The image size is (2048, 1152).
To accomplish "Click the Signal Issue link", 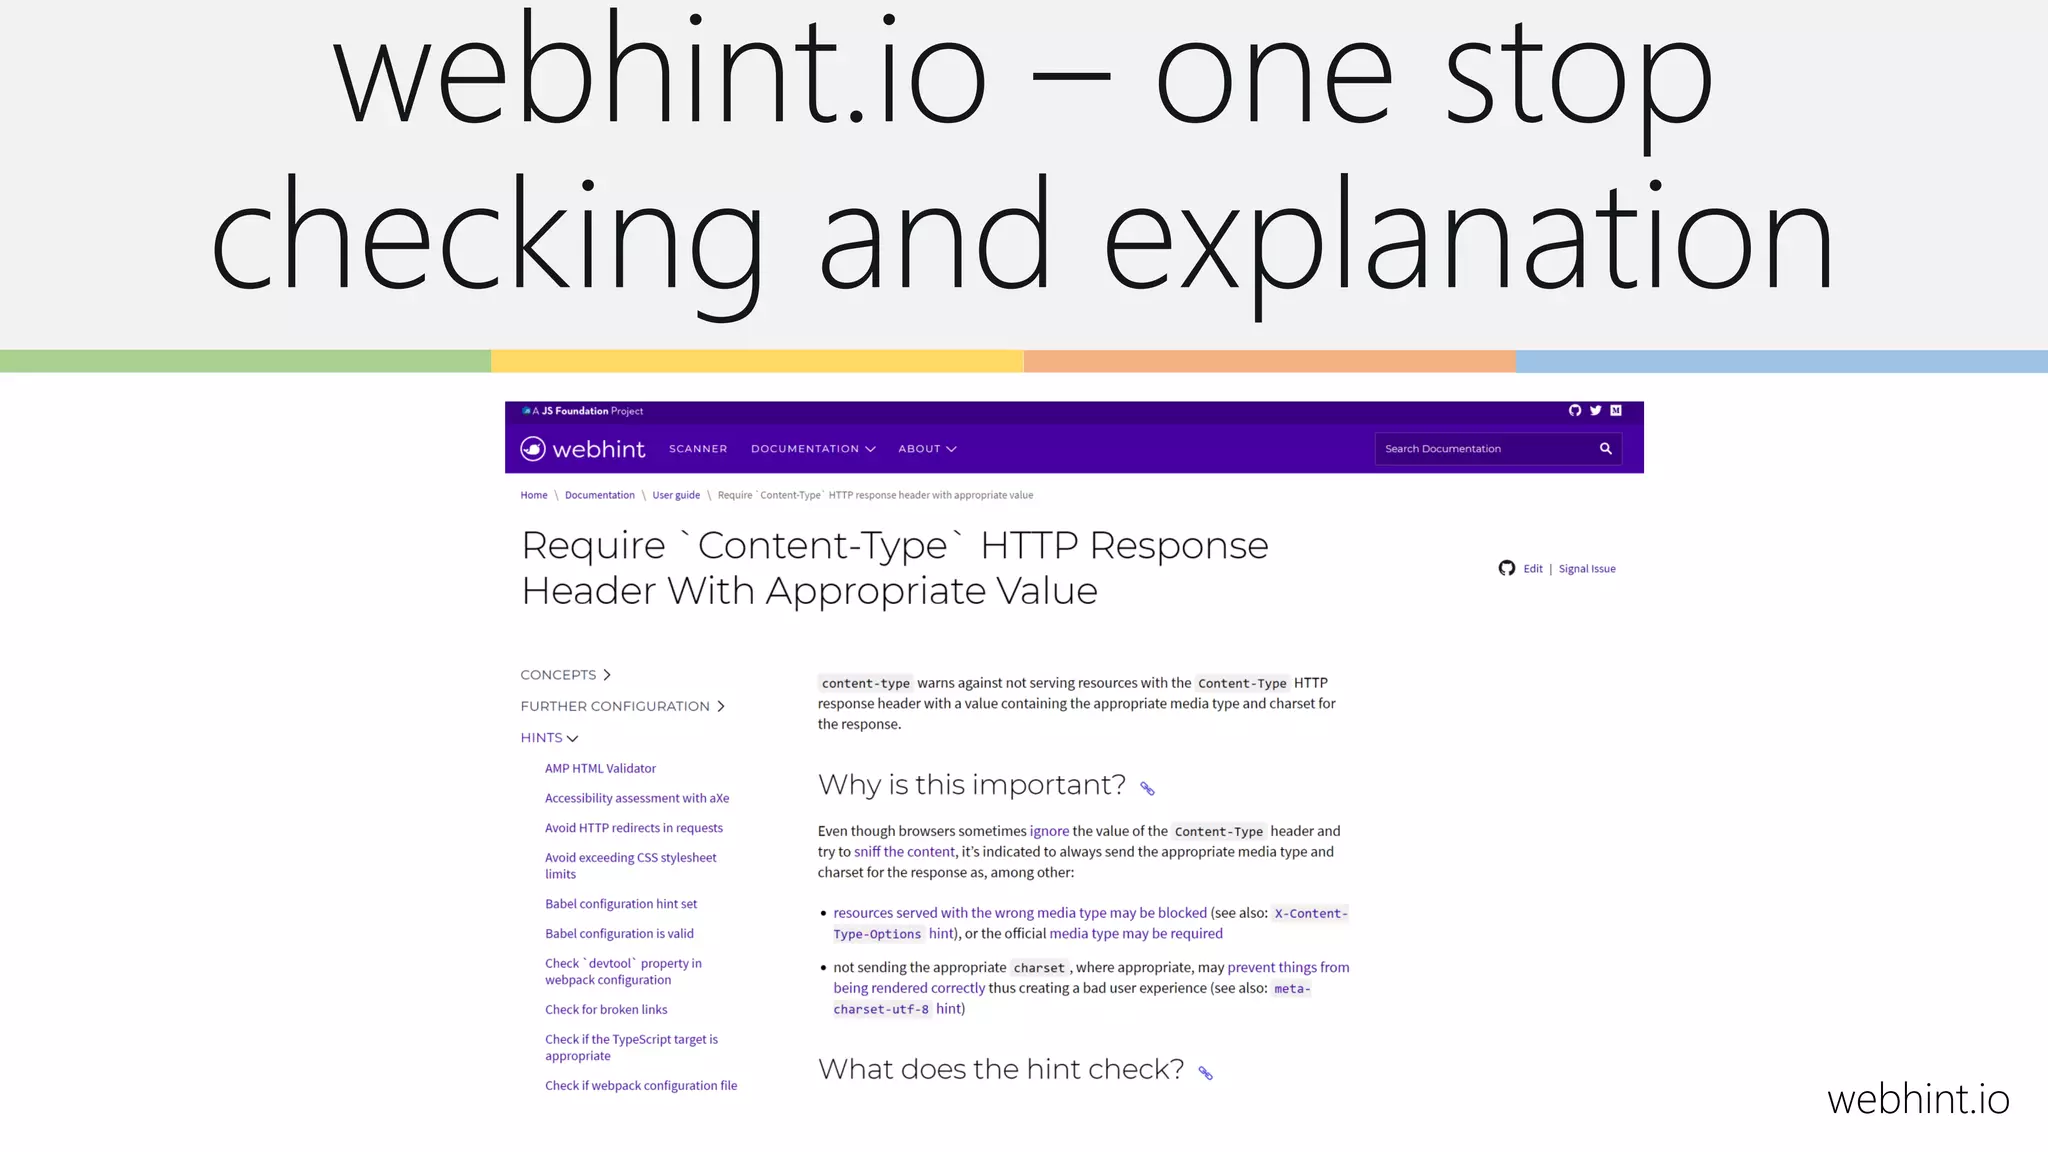I will 1587,569.
